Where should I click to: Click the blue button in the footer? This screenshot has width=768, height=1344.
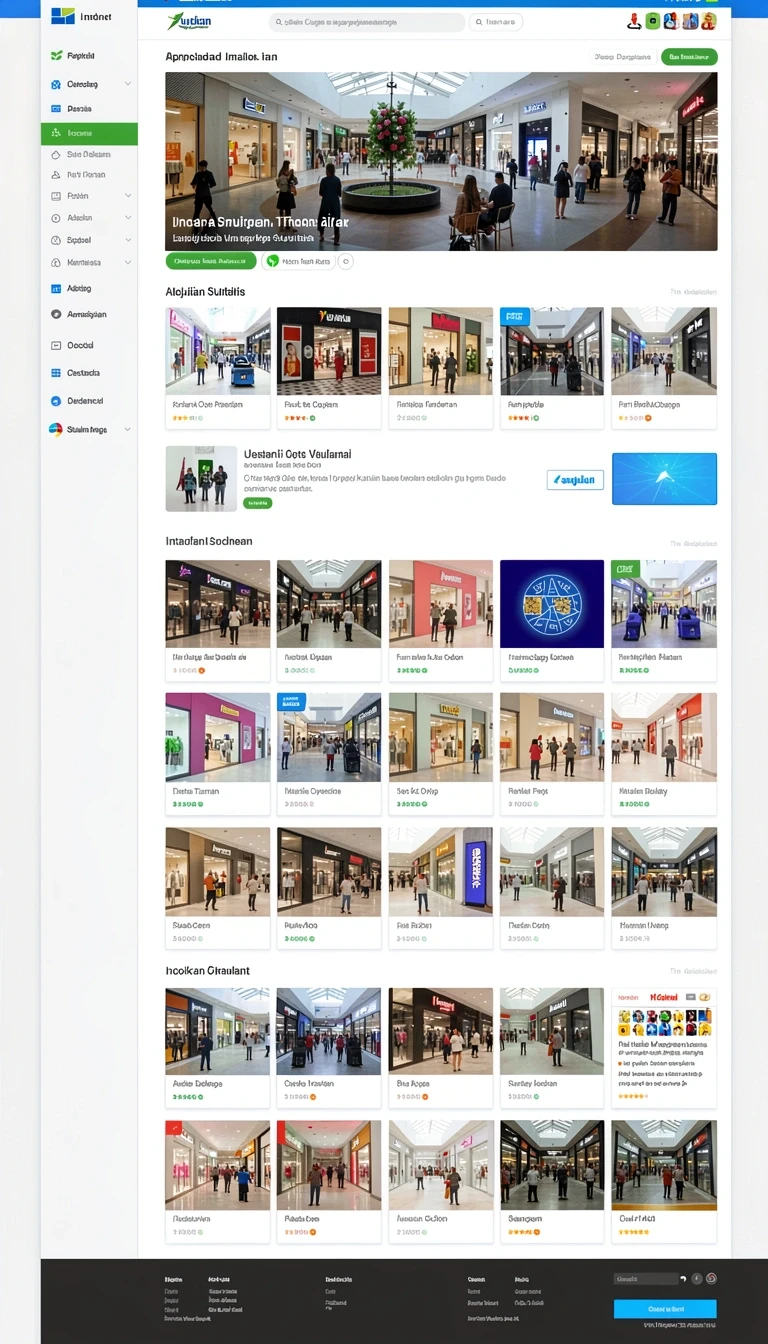click(665, 1309)
